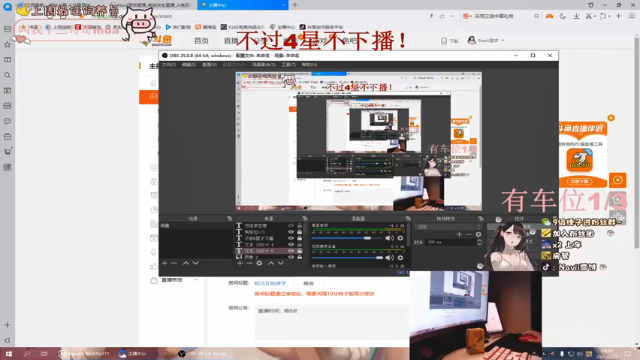Remove the selected scene with minus icon
Image resolution: width=640 pixels, height=360 pixels.
click(174, 263)
